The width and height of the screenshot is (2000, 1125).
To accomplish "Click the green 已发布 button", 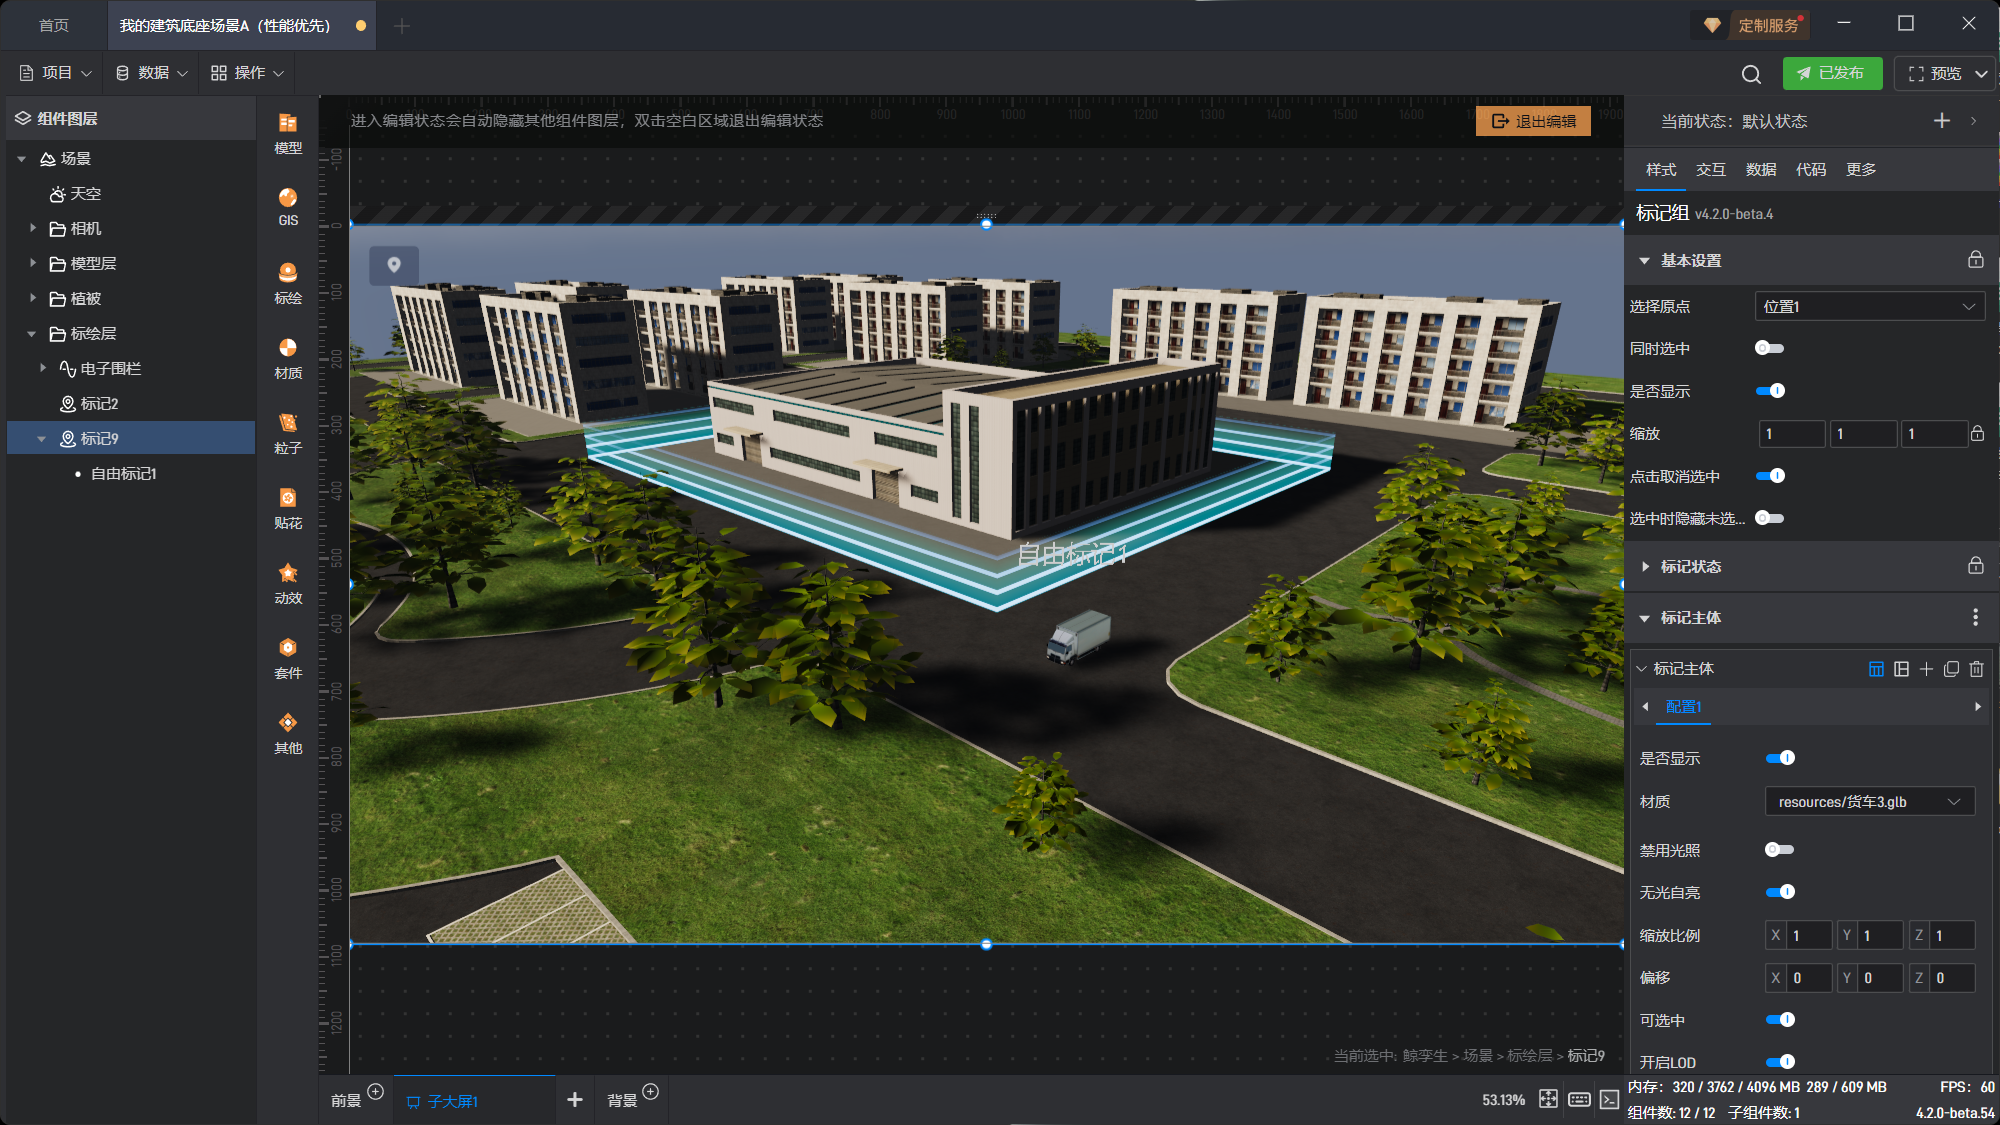I will [1831, 73].
